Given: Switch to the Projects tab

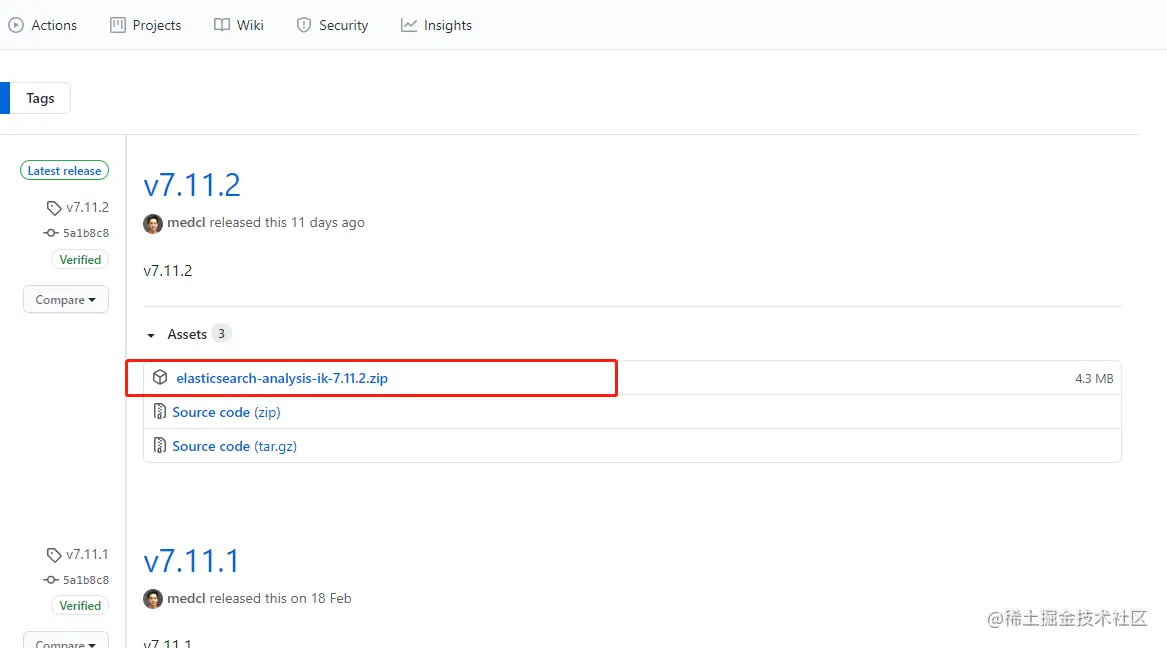Looking at the screenshot, I should pos(146,25).
